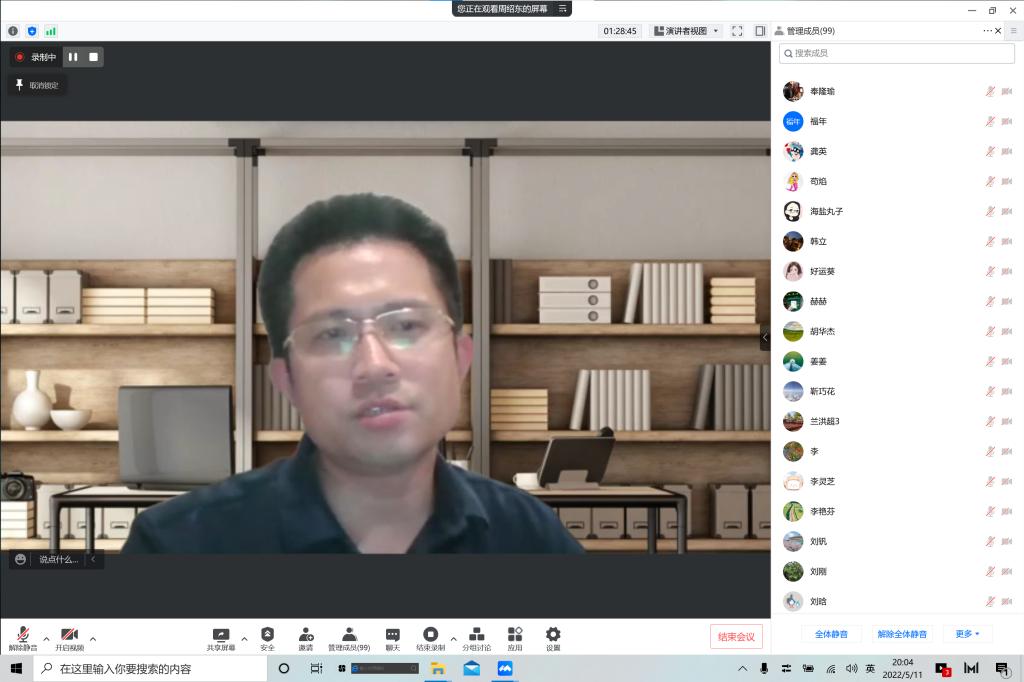The height and width of the screenshot is (682, 1024).
Task: Open the Settings gear in meeting toolbar
Action: pyautogui.click(x=553, y=635)
